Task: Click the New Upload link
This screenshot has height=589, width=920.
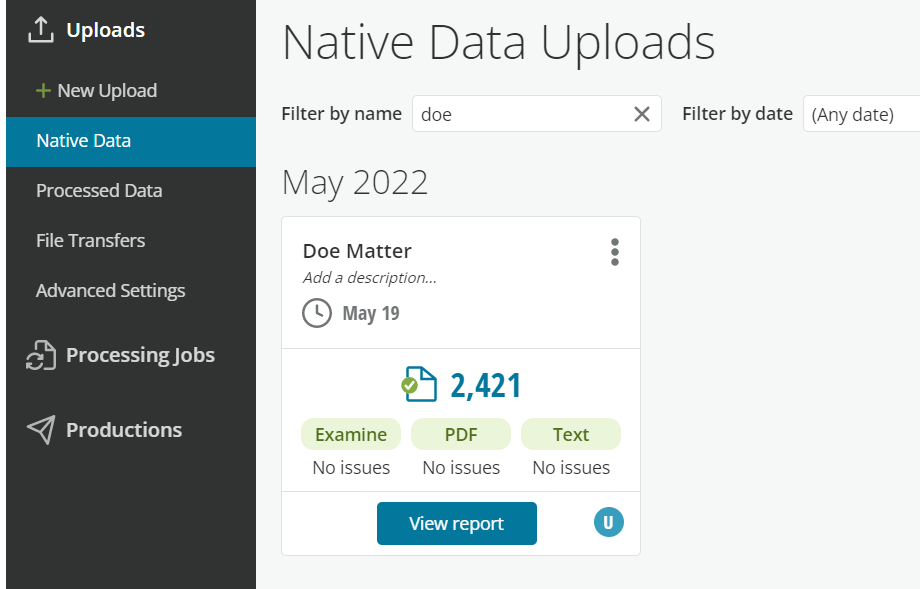Action: [x=107, y=91]
